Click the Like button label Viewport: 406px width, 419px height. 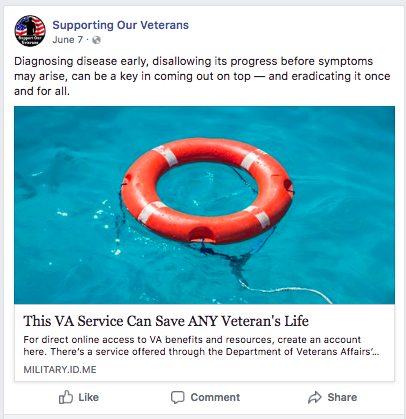point(88,397)
